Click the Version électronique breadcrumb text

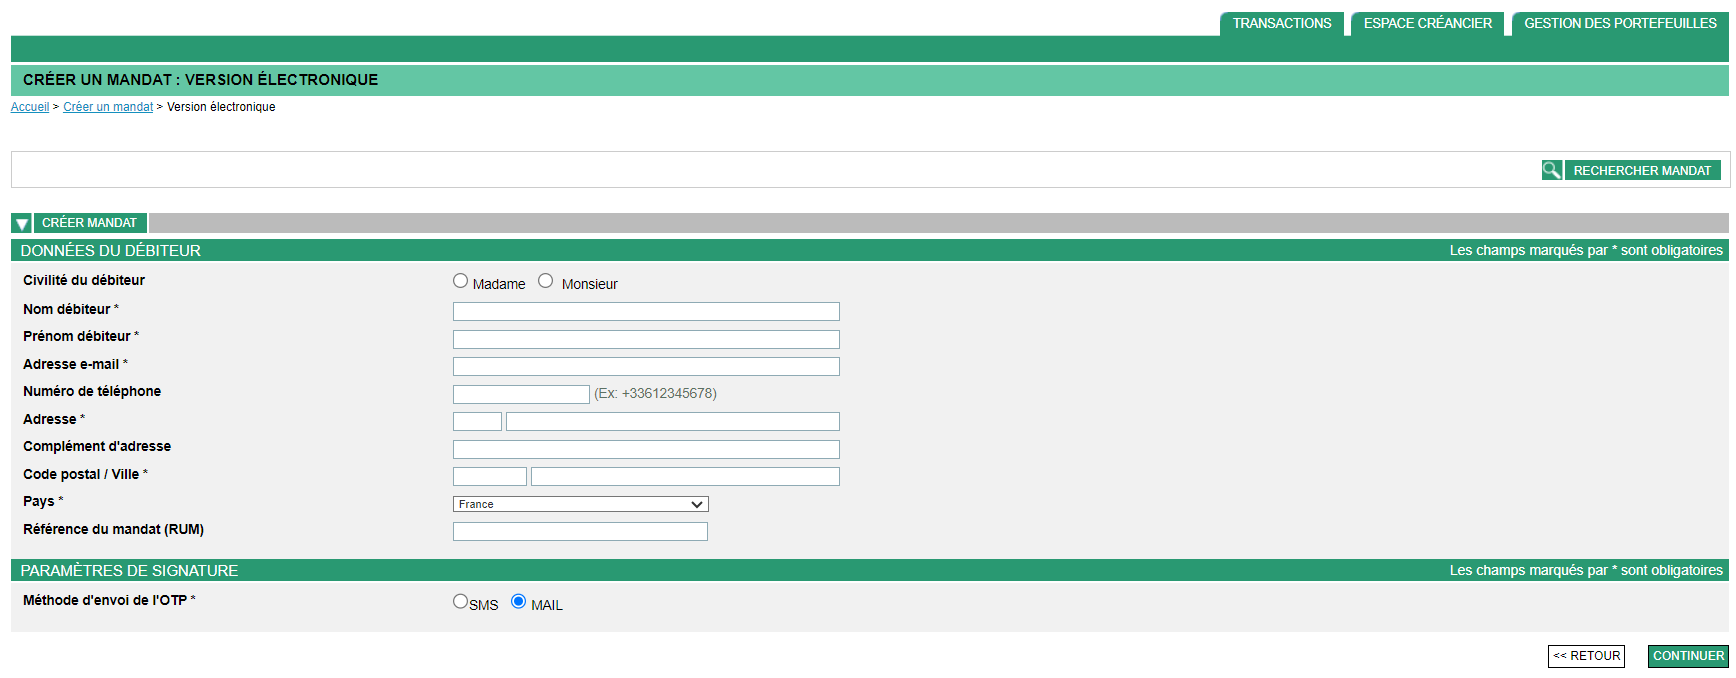[221, 107]
